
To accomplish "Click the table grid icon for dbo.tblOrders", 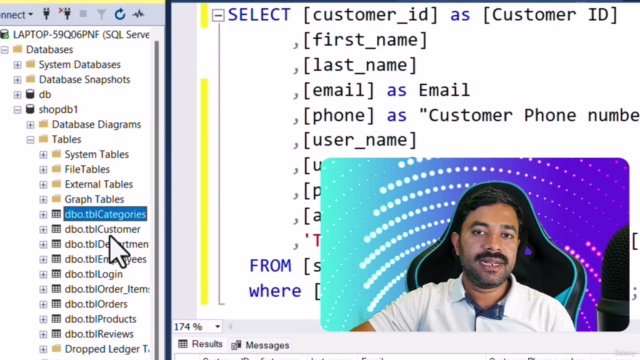I will [56, 304].
